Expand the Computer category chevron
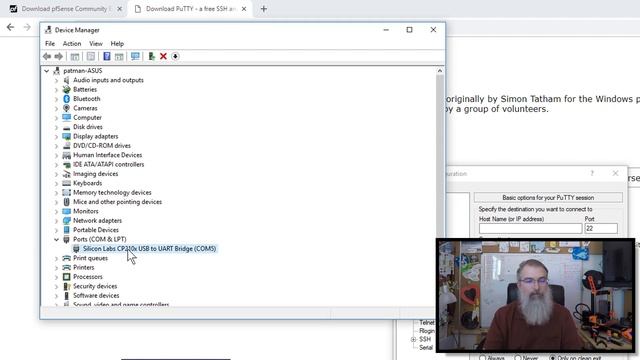The width and height of the screenshot is (640, 360). pos(56,118)
